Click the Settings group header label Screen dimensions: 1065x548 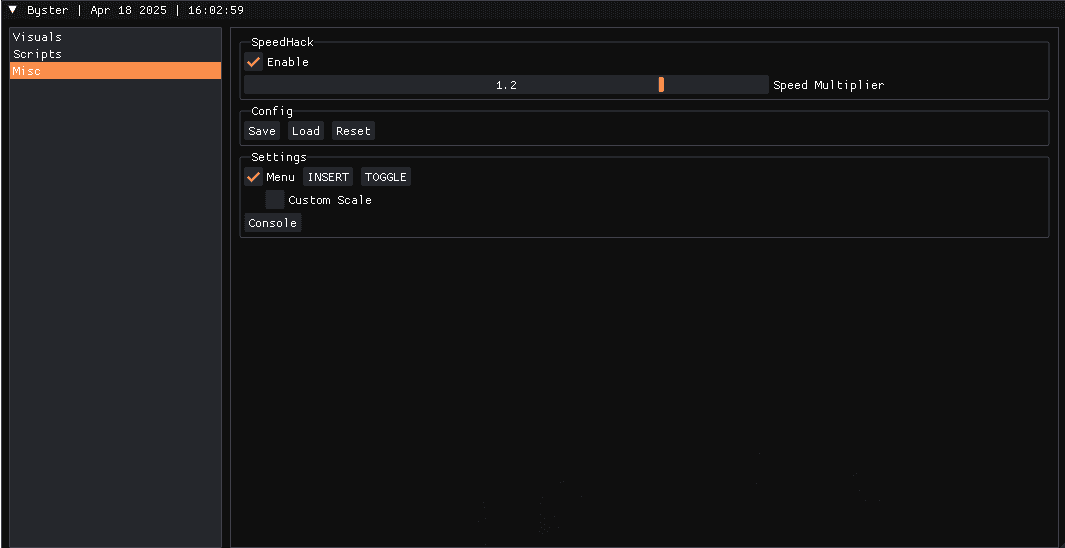tap(278, 157)
